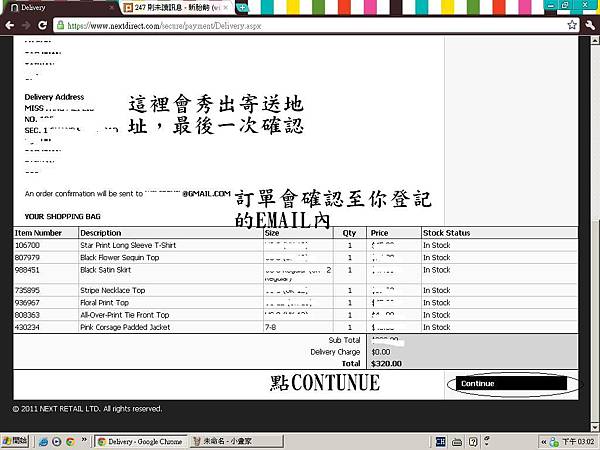Click the CH language bar indicator

click(x=440, y=442)
